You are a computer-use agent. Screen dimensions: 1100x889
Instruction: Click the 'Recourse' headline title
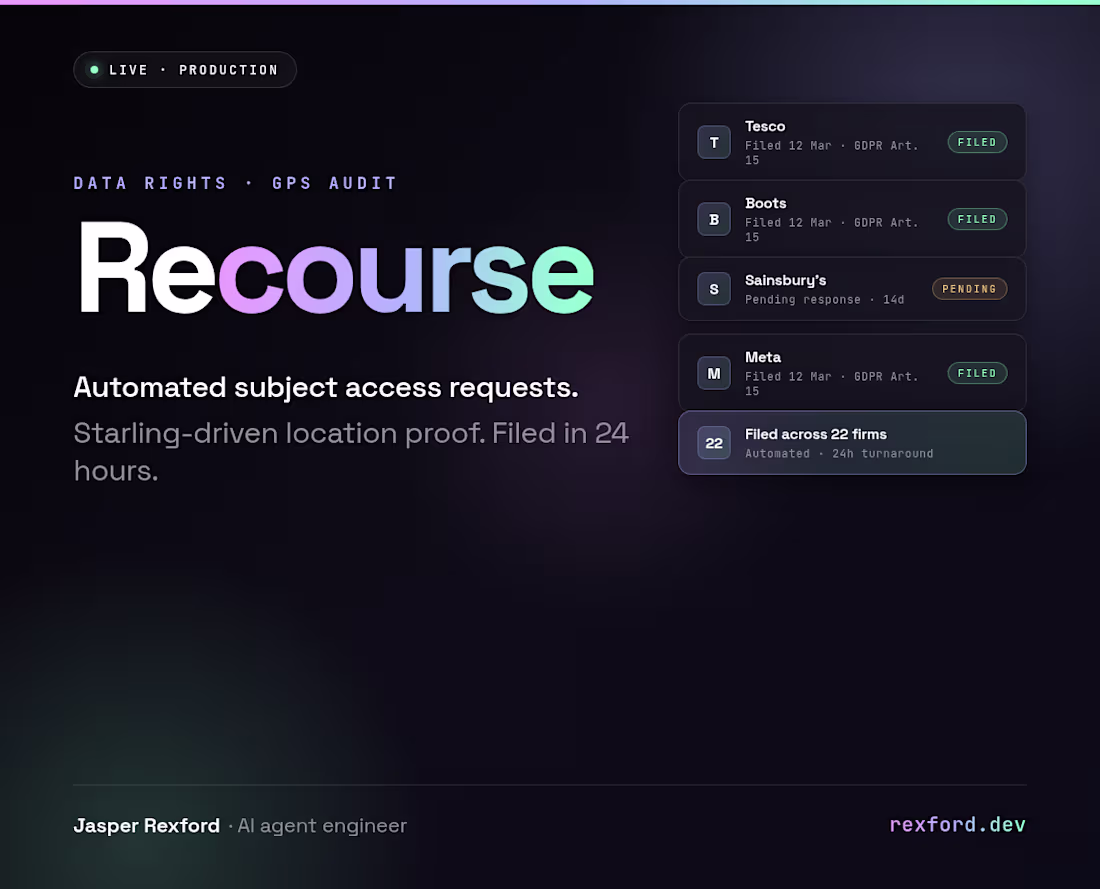coord(336,269)
